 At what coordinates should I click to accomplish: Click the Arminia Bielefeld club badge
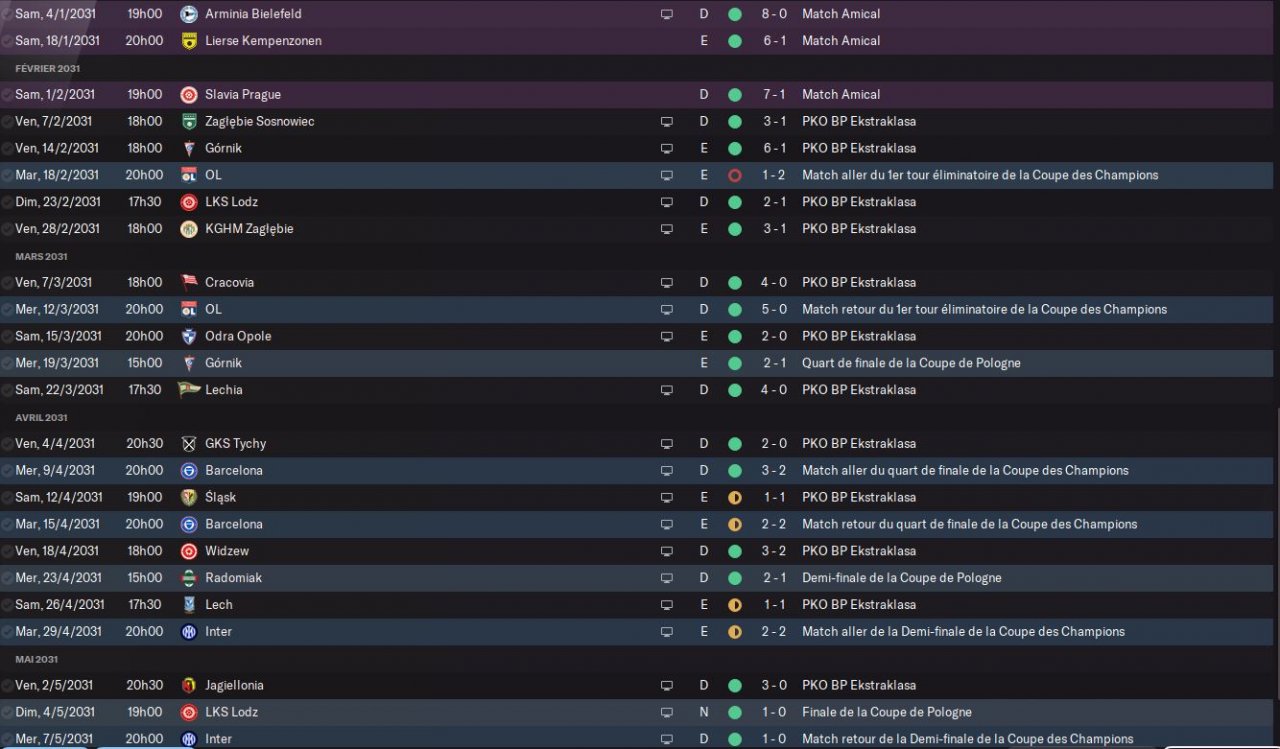[188, 14]
